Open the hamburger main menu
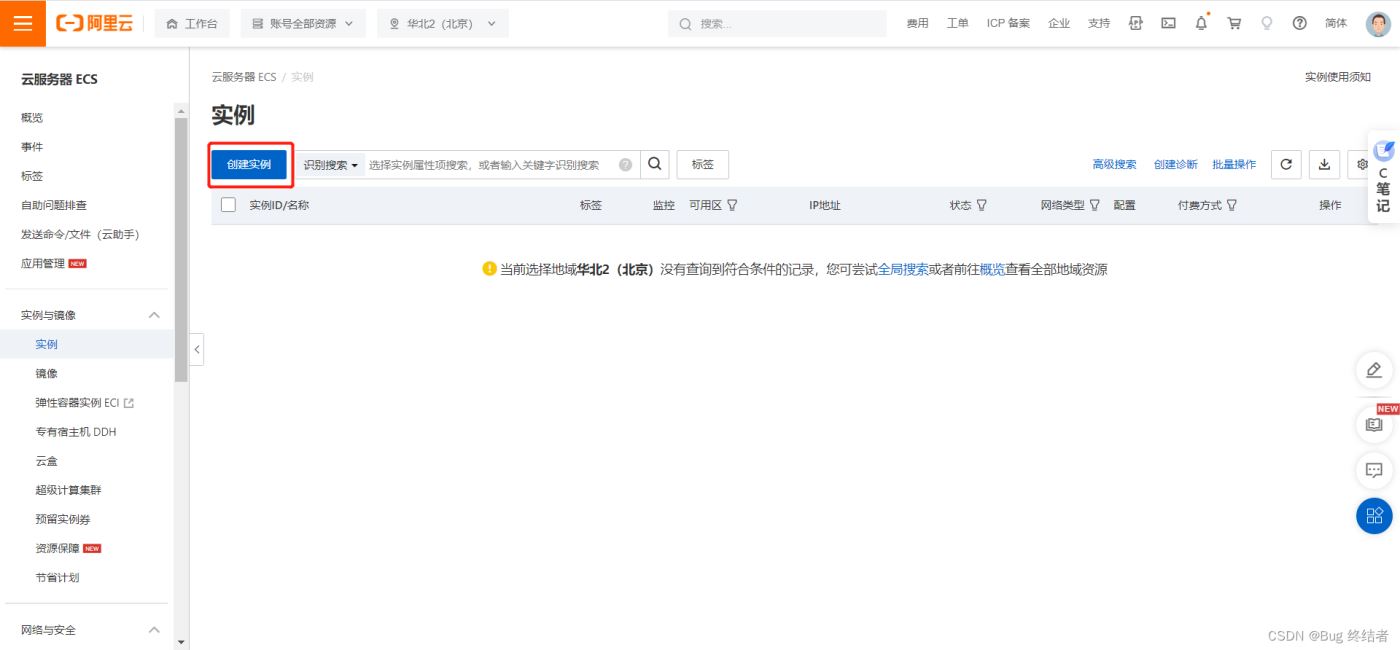1400x650 pixels. pos(22,23)
